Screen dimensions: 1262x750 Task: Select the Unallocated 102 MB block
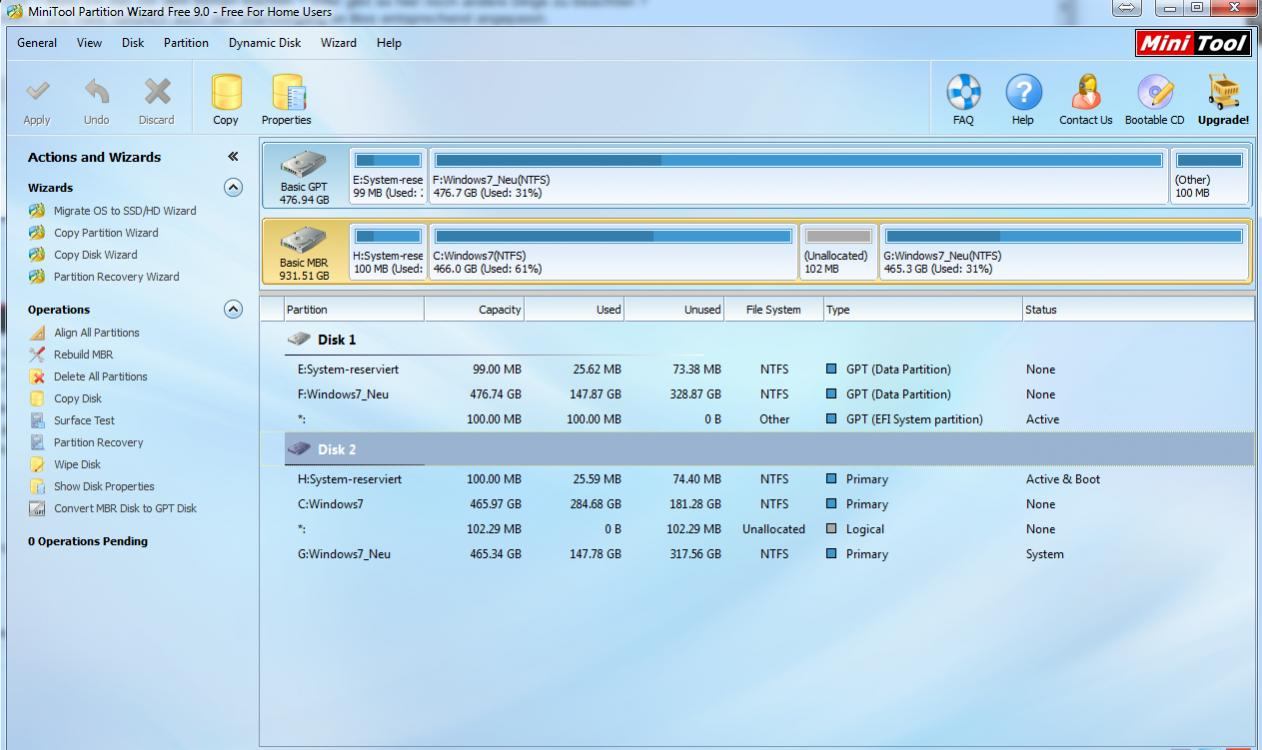[838, 253]
